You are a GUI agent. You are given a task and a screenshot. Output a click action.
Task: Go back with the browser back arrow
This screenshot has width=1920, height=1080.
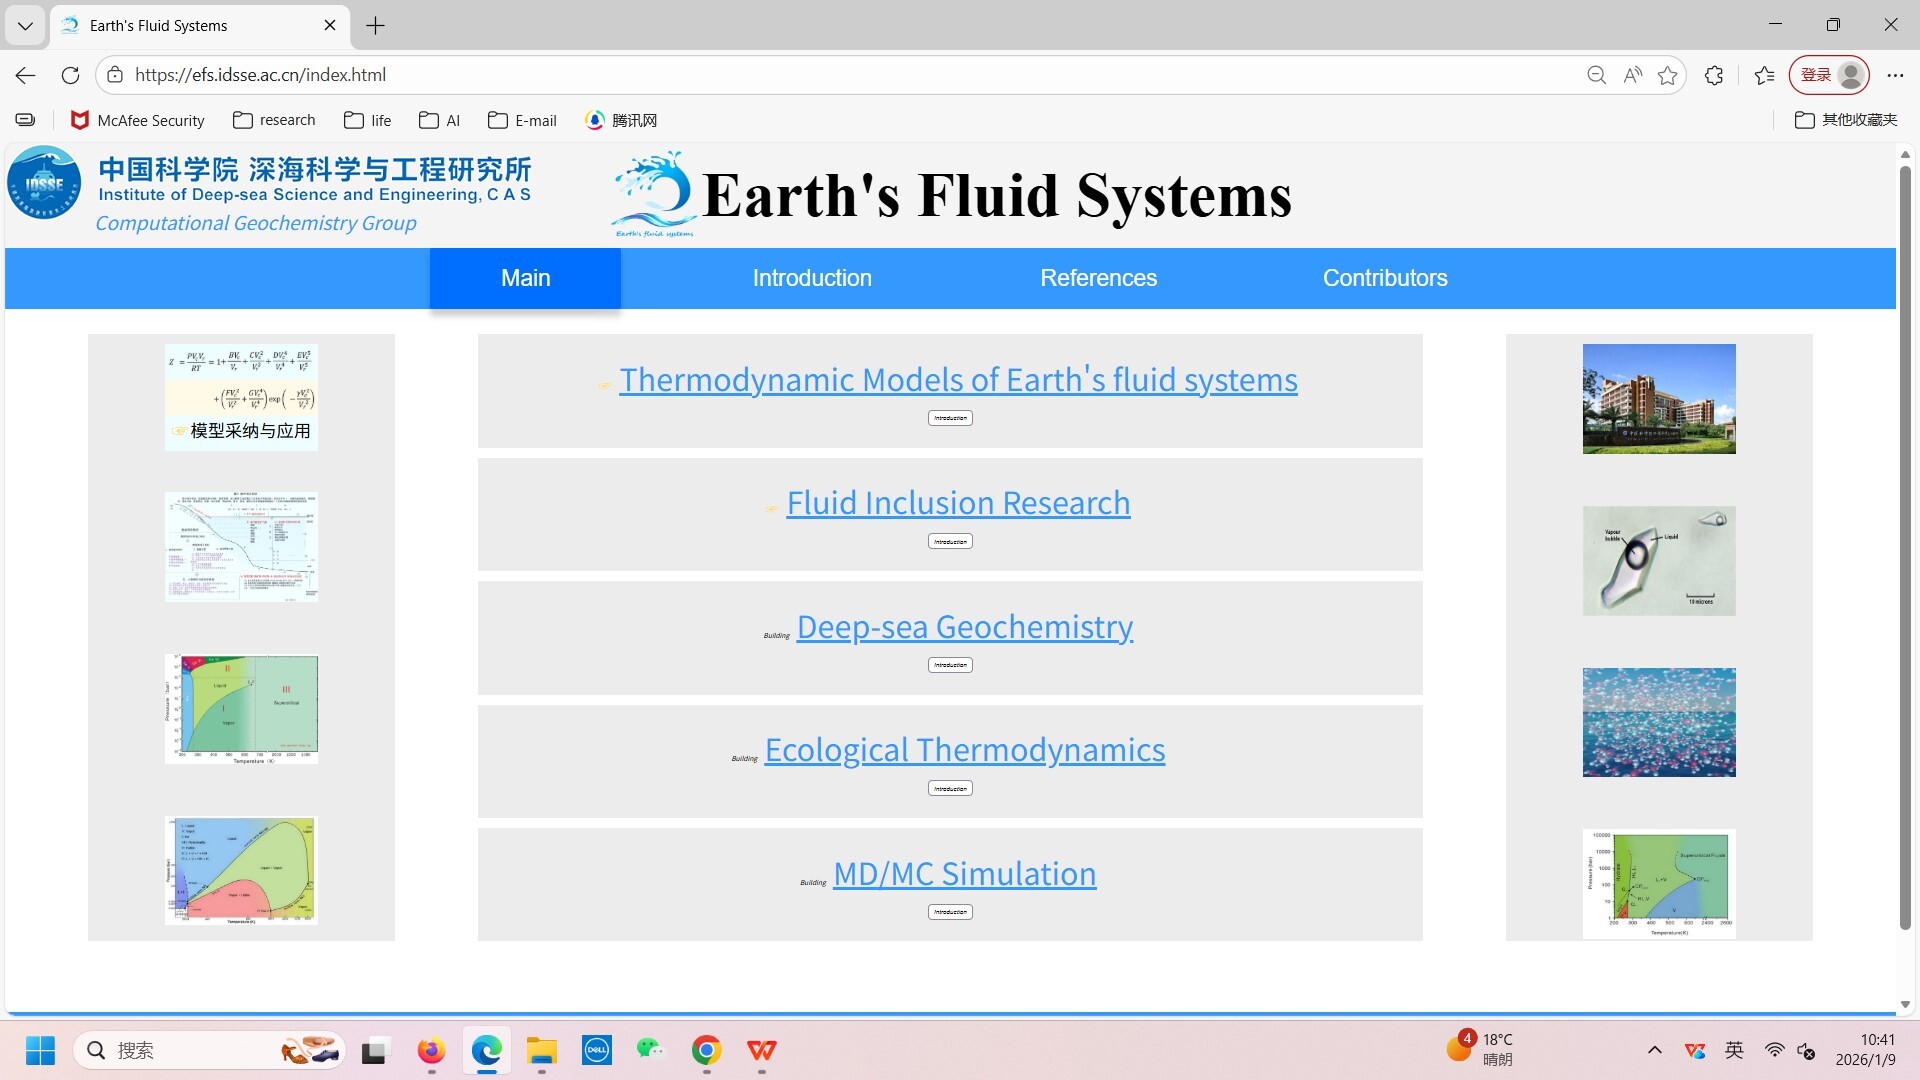point(26,75)
